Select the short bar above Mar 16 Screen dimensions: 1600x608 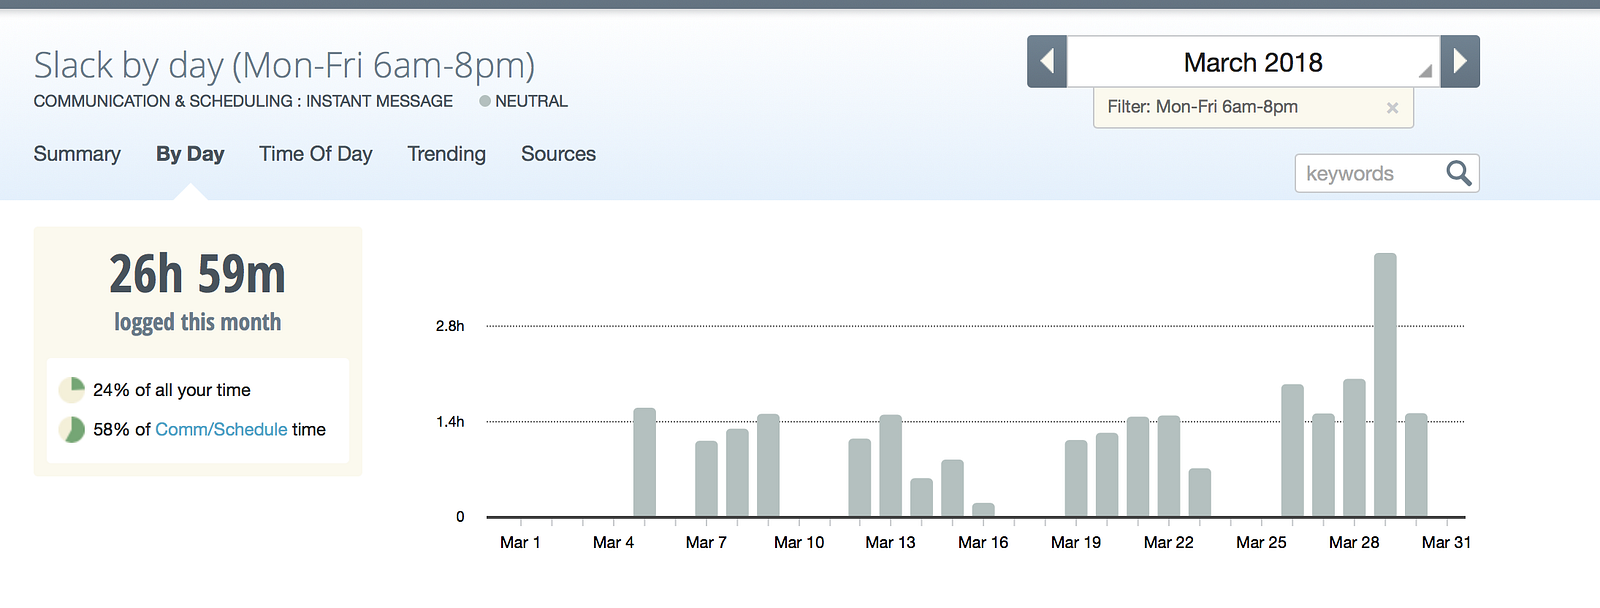pyautogui.click(x=983, y=510)
